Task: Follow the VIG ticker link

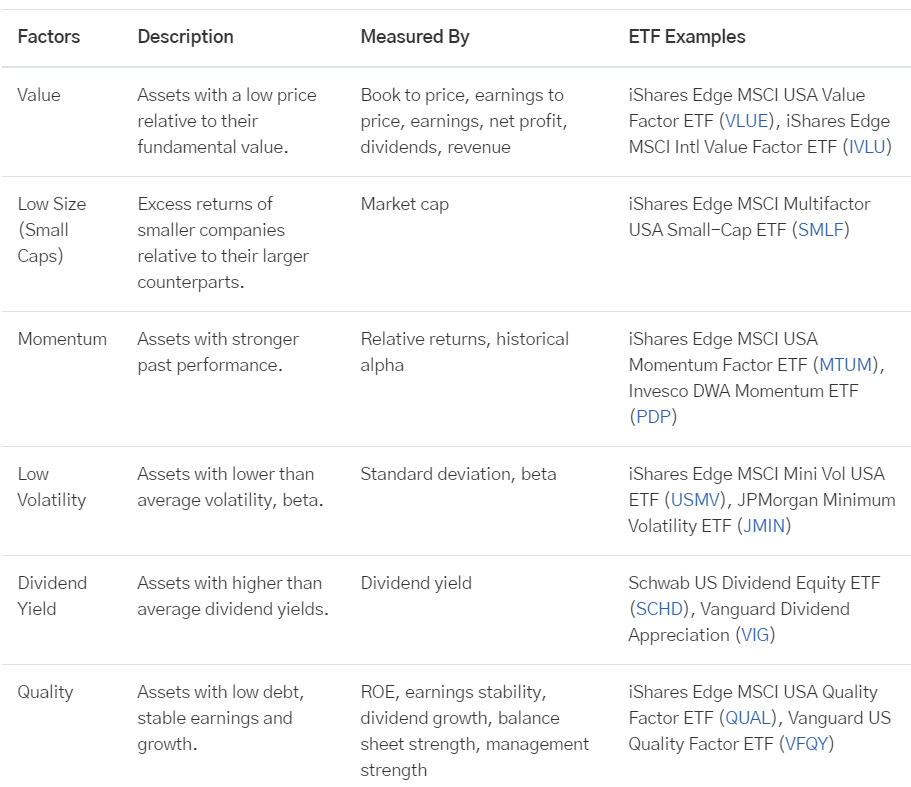Action: pyautogui.click(x=755, y=635)
